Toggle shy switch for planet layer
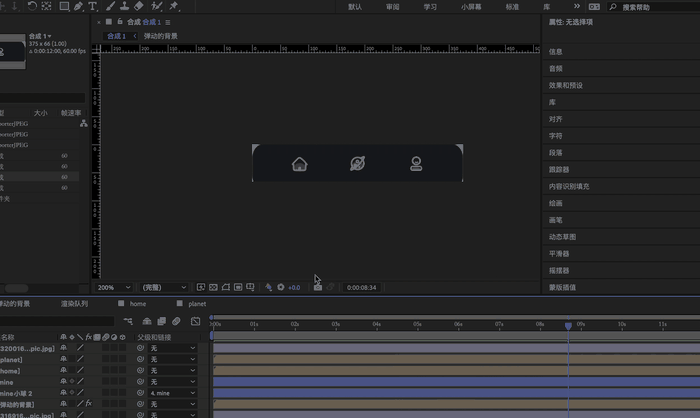This screenshot has width=700, height=418. [x=63, y=359]
